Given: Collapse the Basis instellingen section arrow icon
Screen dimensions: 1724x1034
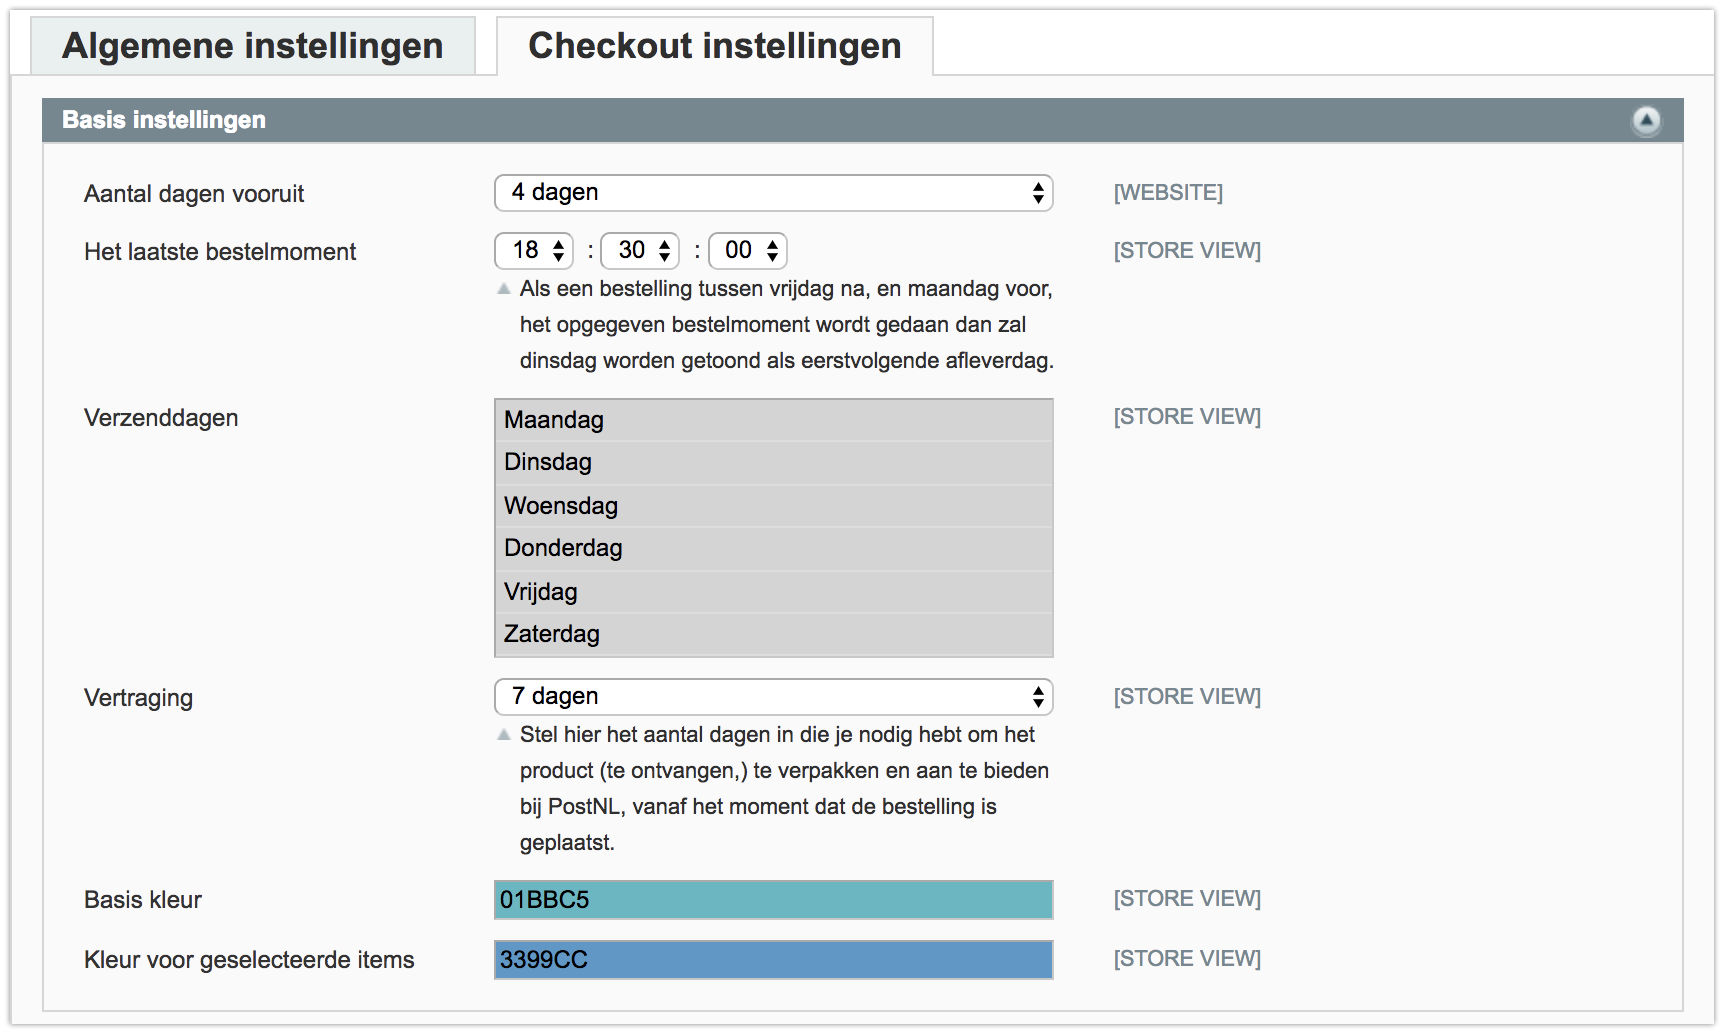Looking at the screenshot, I should [1646, 121].
